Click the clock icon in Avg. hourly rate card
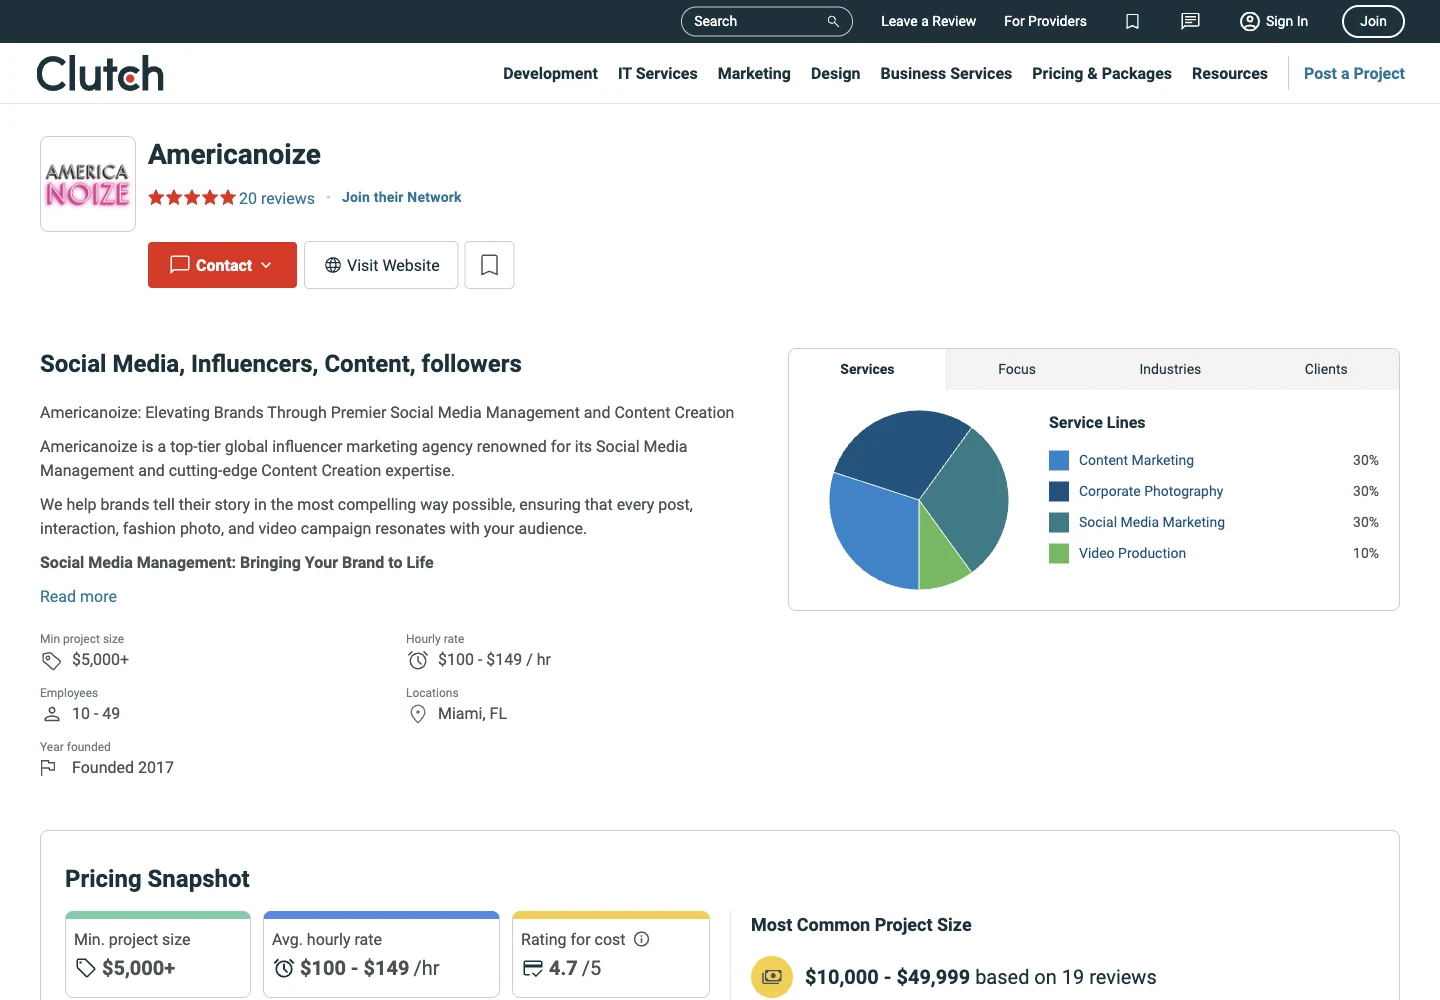1440x1000 pixels. point(284,968)
